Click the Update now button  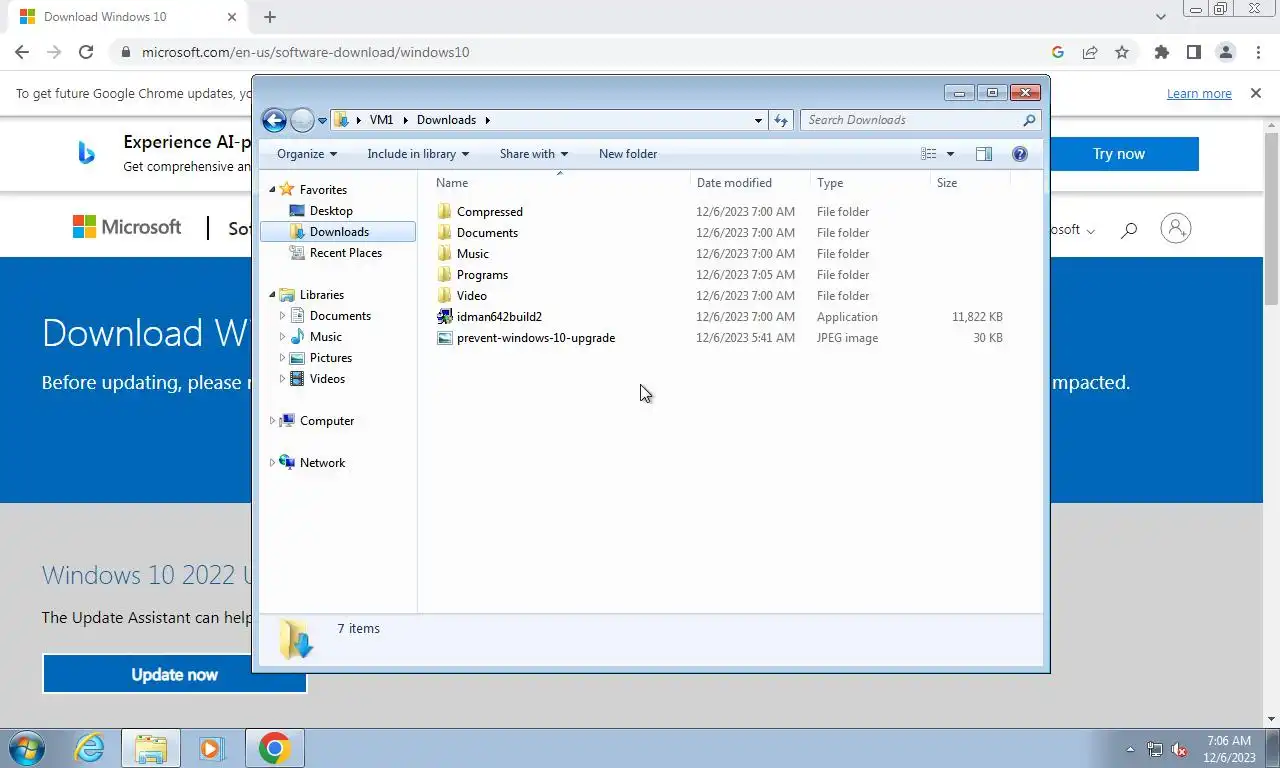pos(174,674)
